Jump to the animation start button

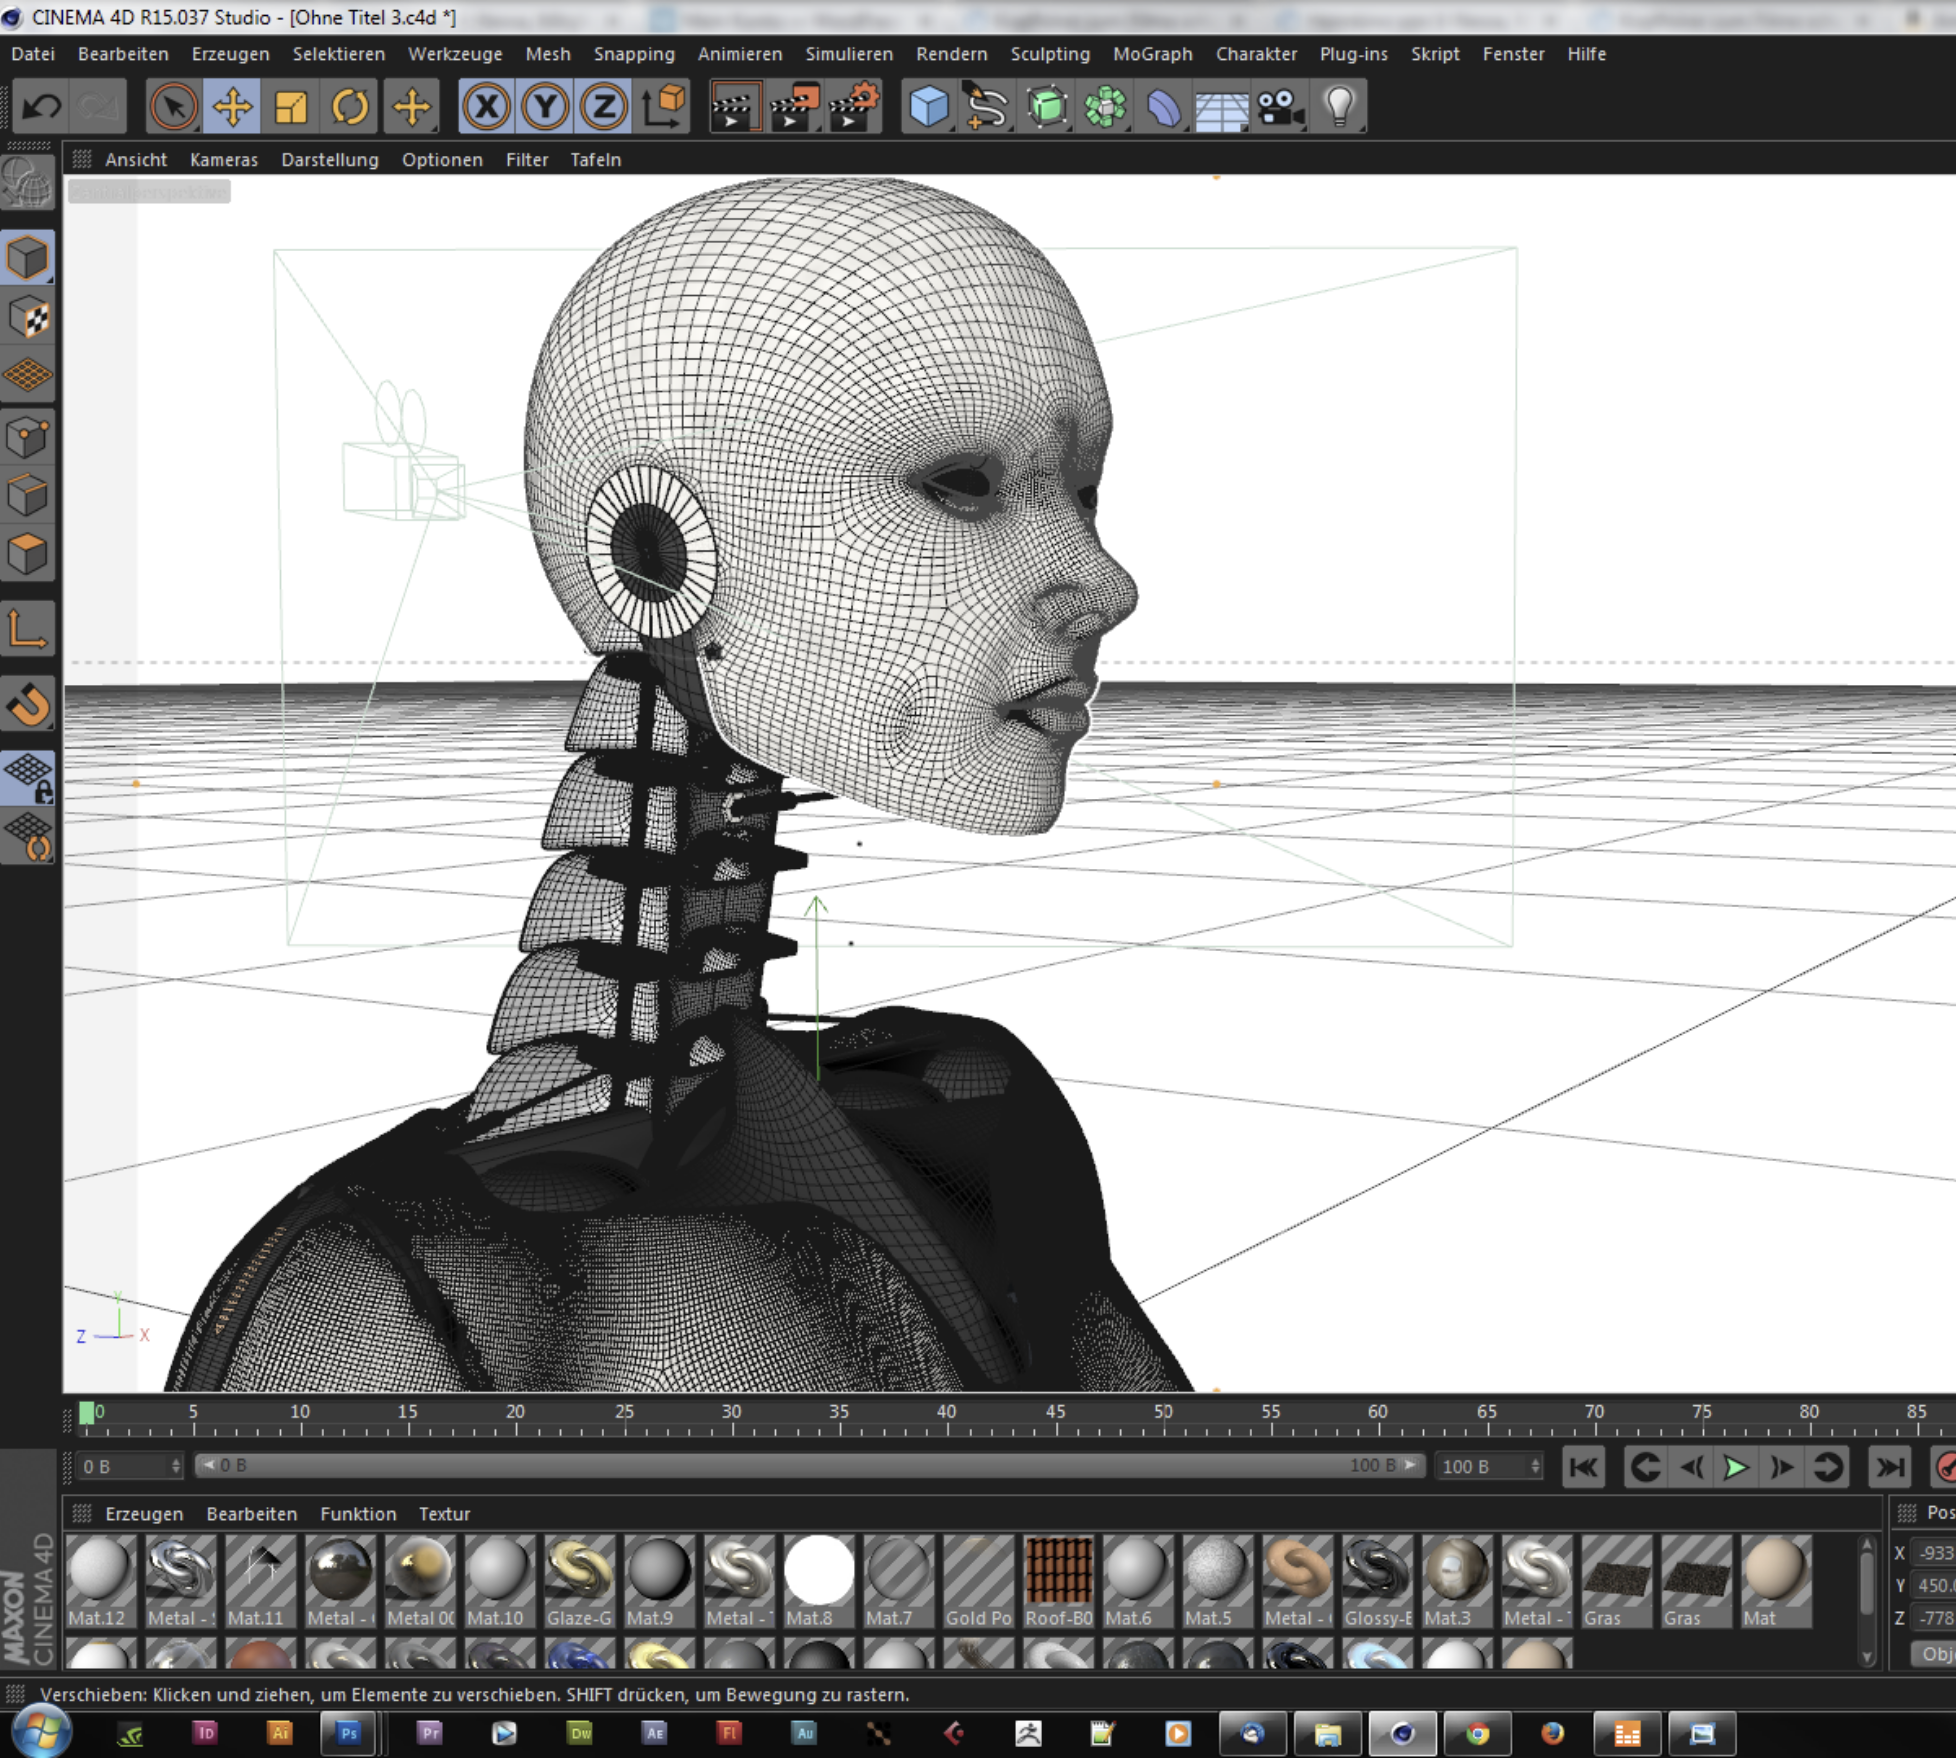pos(1584,1467)
